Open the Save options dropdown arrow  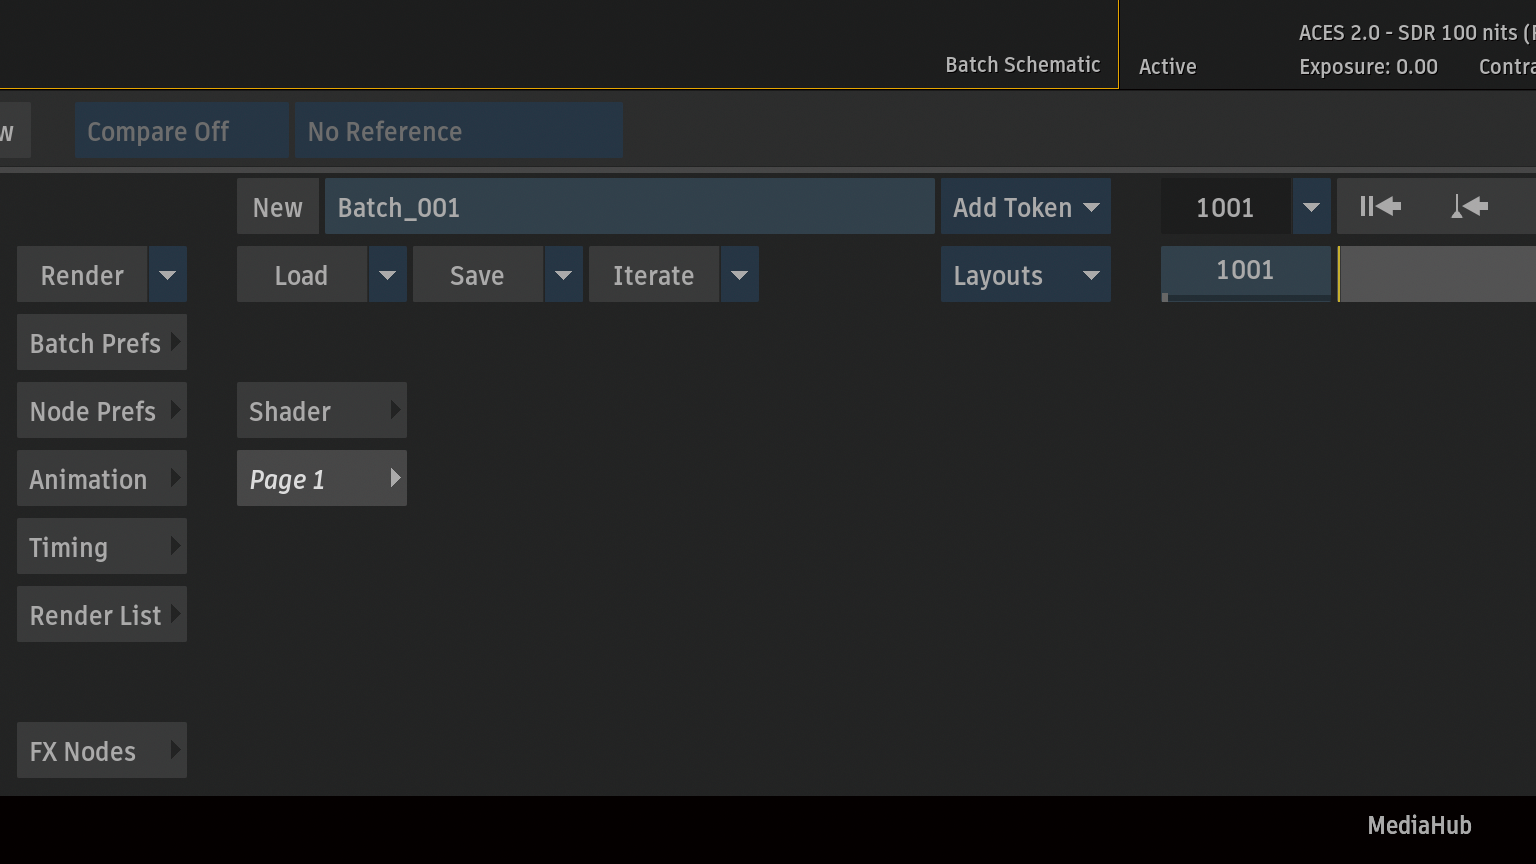pyautogui.click(x=563, y=275)
